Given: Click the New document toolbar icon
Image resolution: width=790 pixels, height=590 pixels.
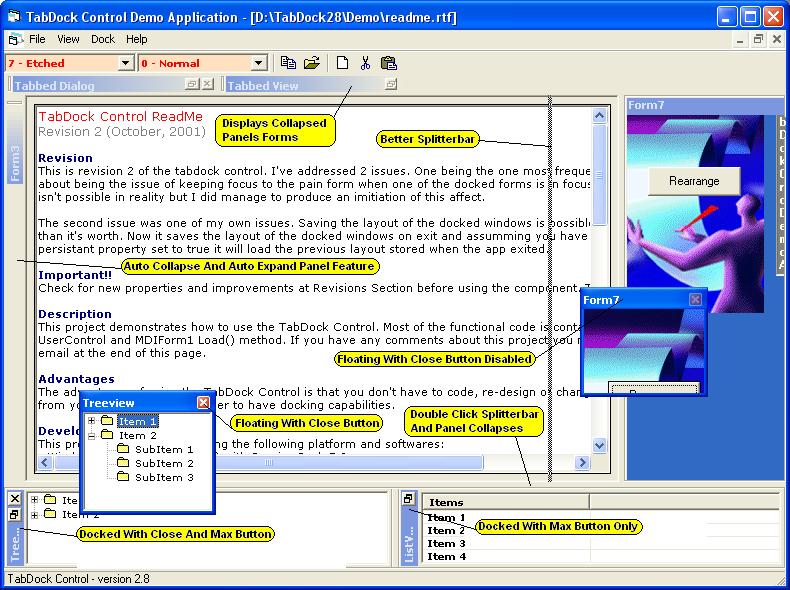Looking at the screenshot, I should [x=342, y=63].
